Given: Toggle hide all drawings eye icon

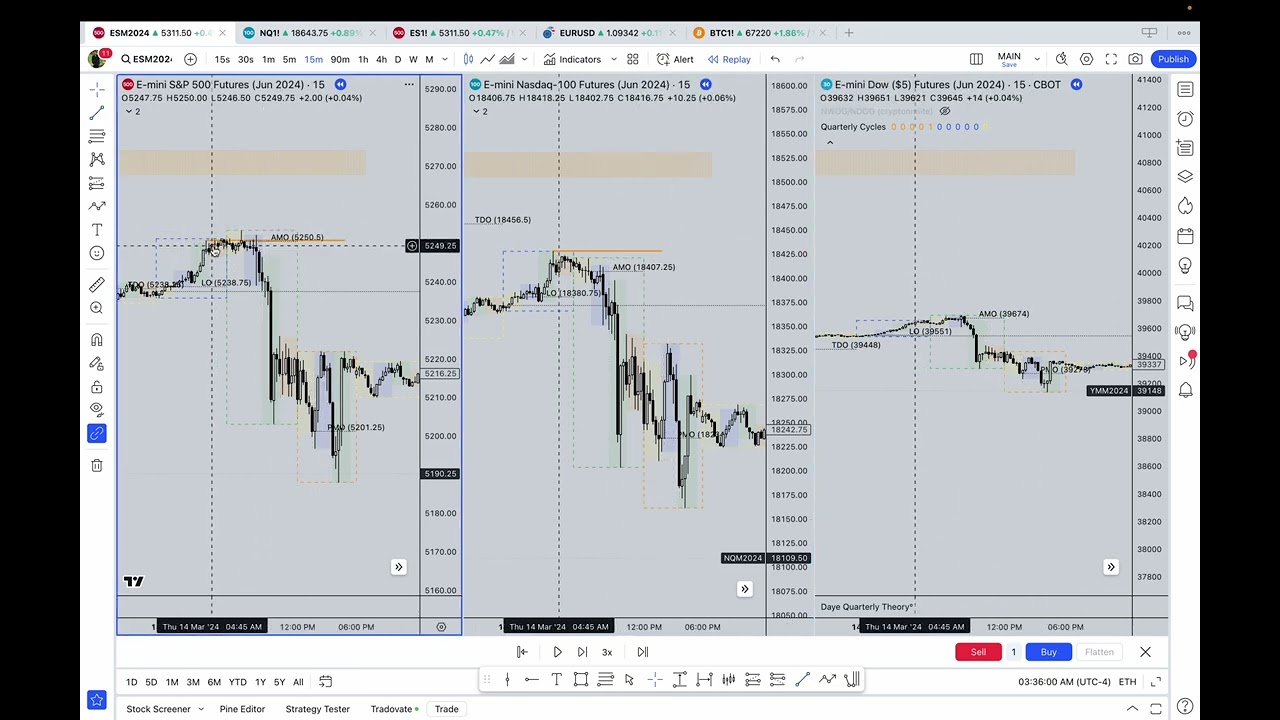Looking at the screenshot, I should pos(97,409).
